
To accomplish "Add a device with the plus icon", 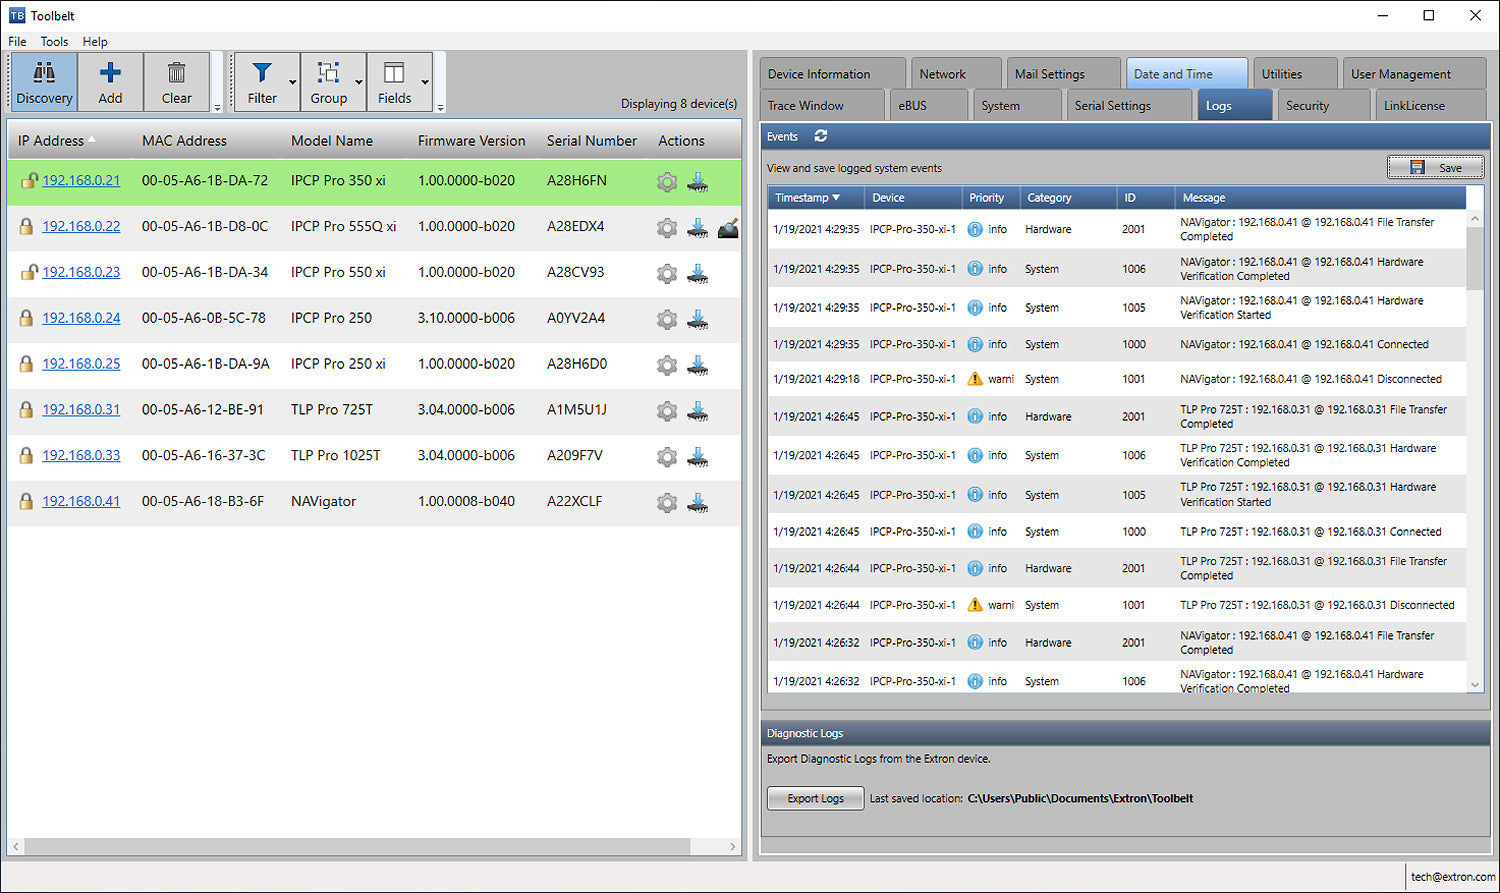I will coord(110,82).
